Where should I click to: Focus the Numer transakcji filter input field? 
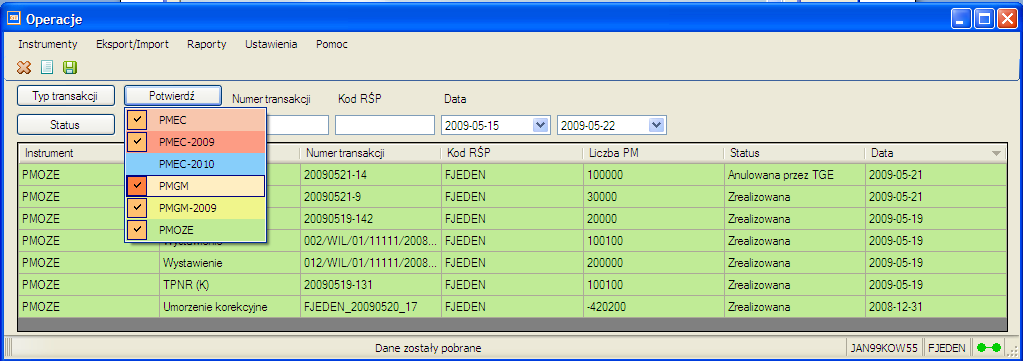(297, 125)
